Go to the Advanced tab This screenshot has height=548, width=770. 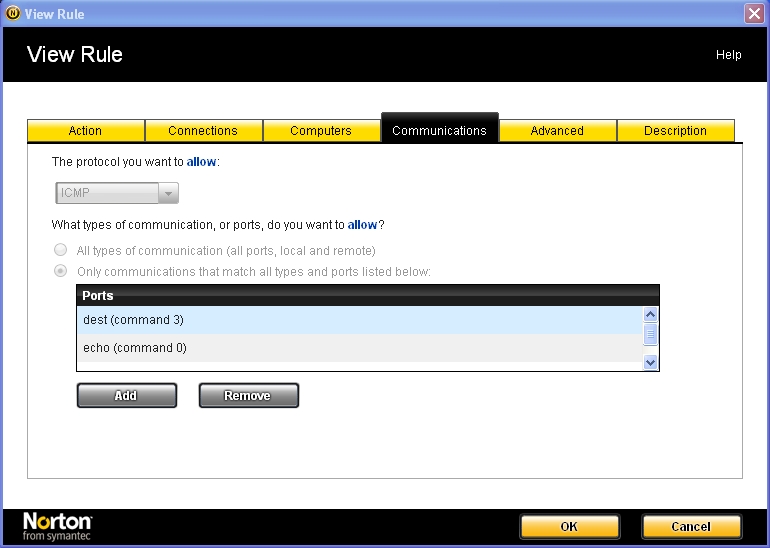(x=557, y=131)
